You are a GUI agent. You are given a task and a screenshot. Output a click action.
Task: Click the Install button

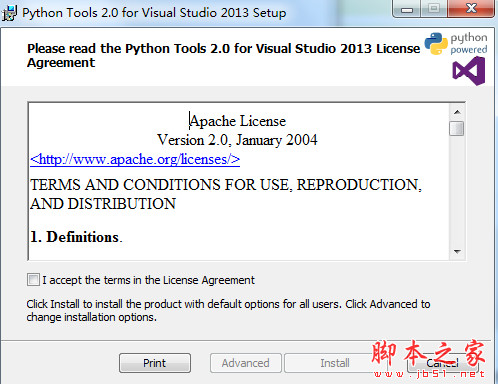335,363
